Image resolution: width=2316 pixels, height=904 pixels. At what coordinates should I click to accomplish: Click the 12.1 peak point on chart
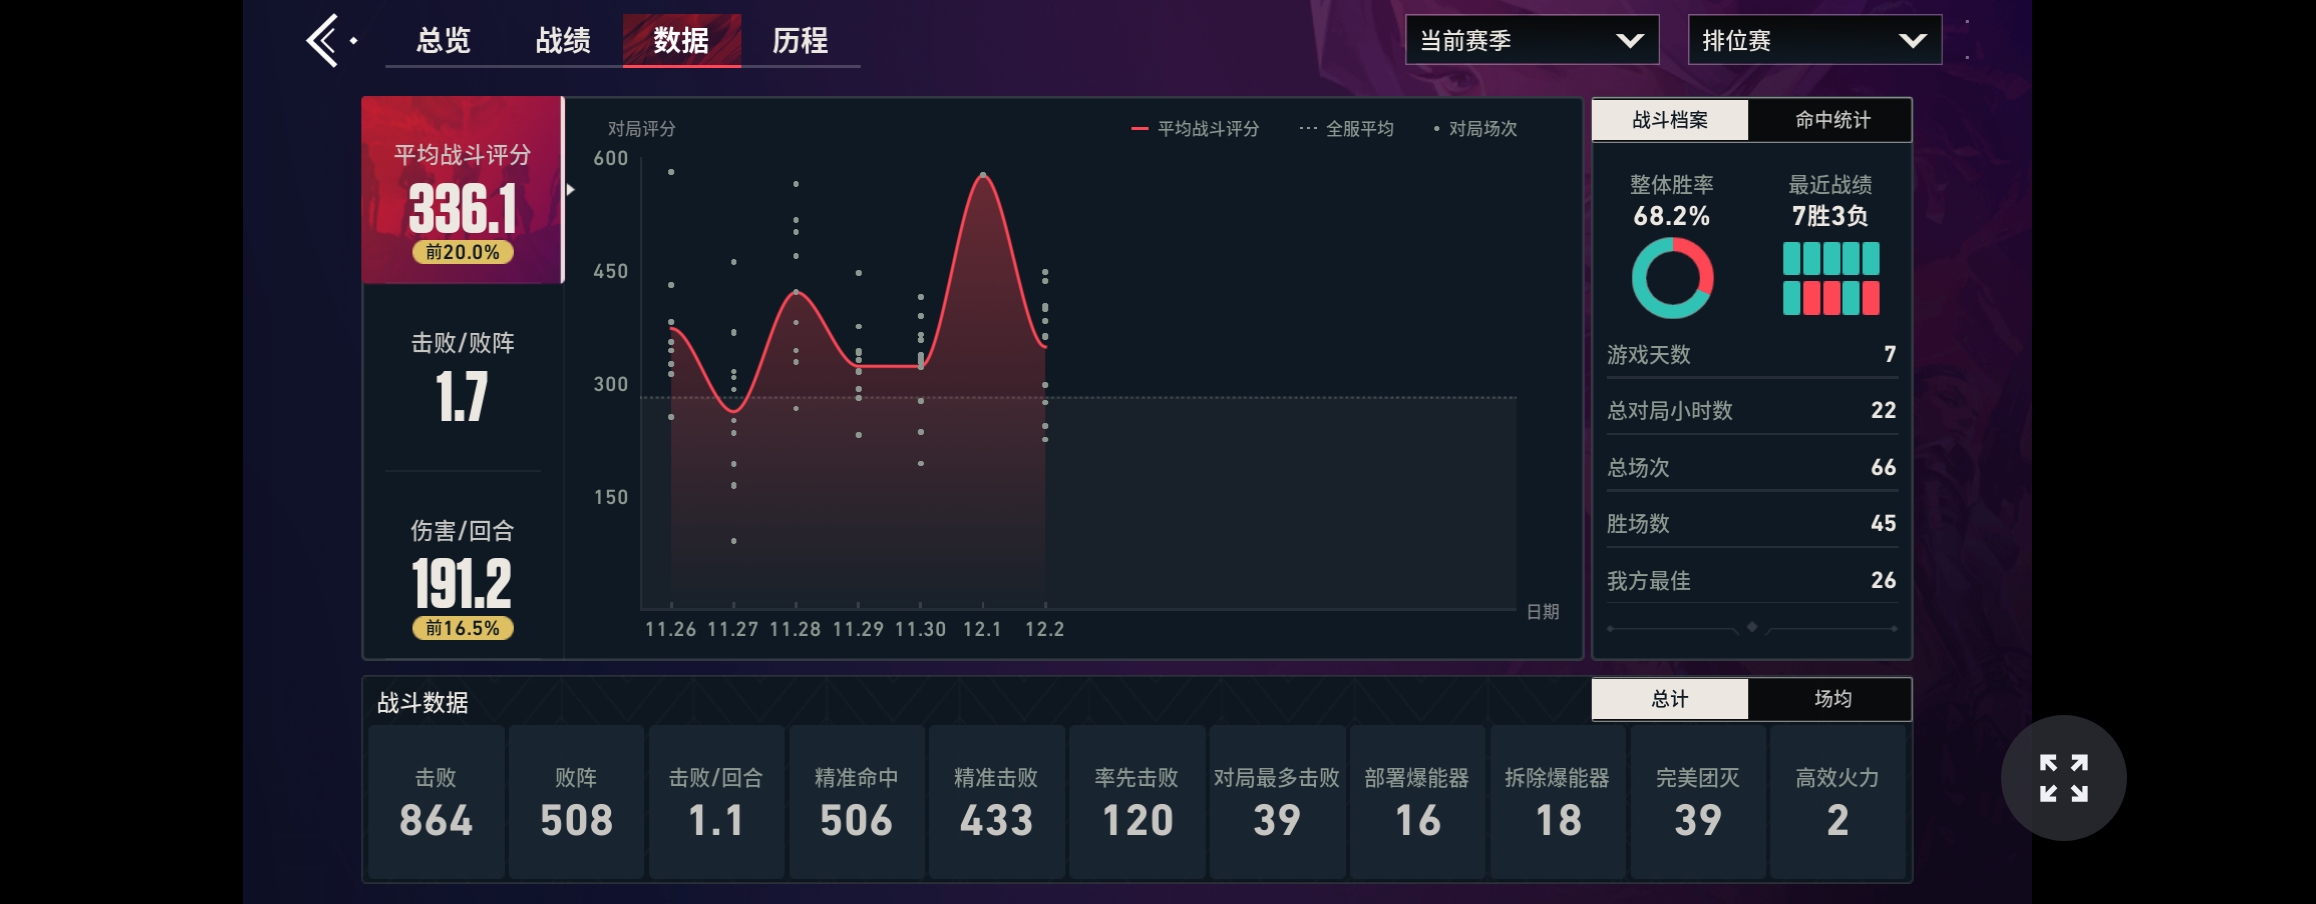pos(983,175)
